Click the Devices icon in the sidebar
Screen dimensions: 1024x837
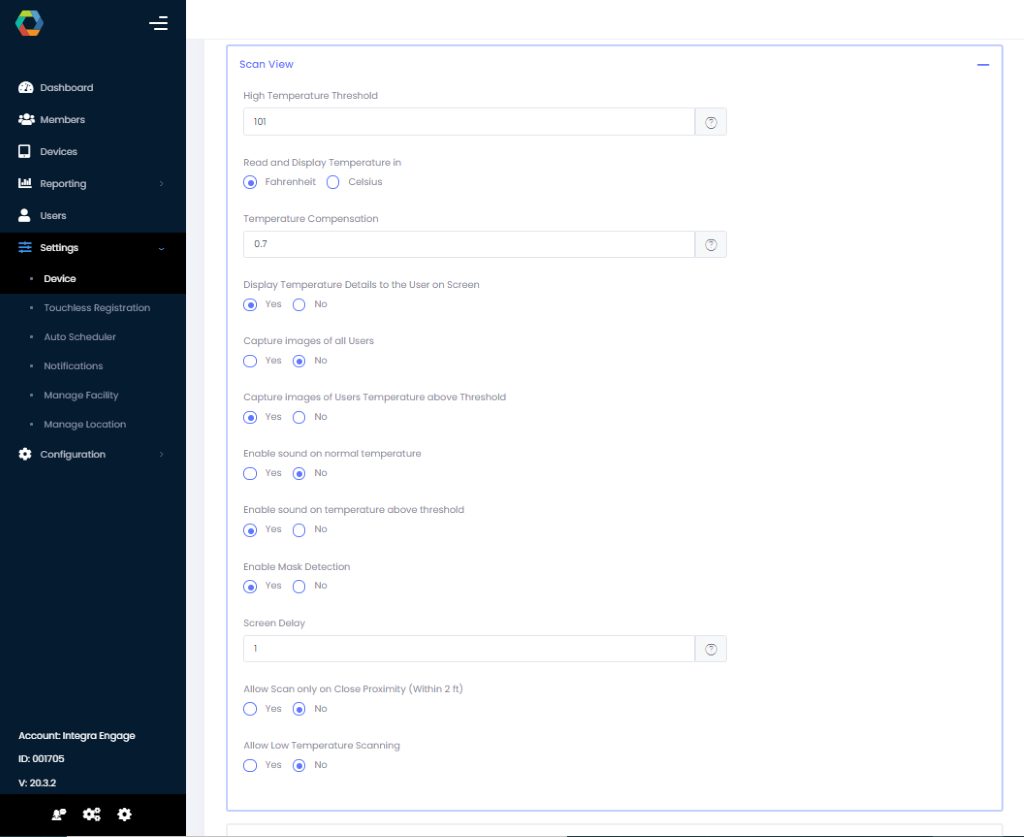(23, 151)
